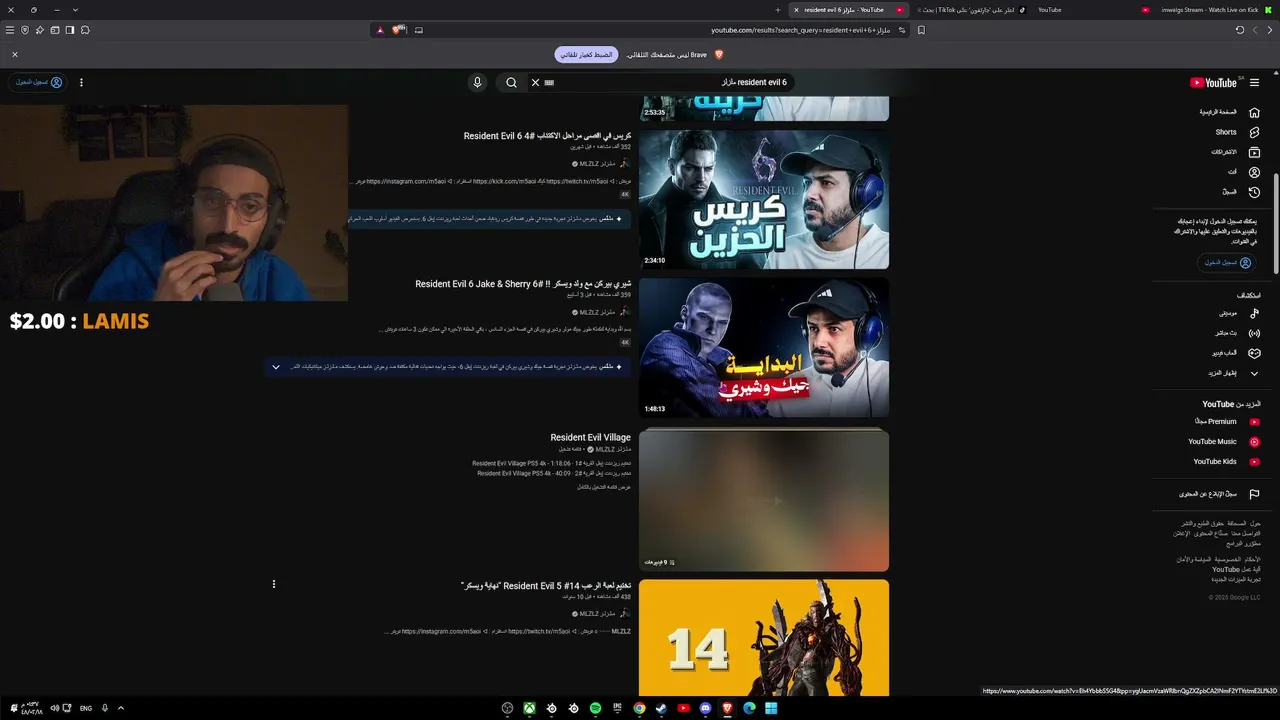Image resolution: width=1280 pixels, height=720 pixels.
Task: Reload the page
Action: point(1240,30)
